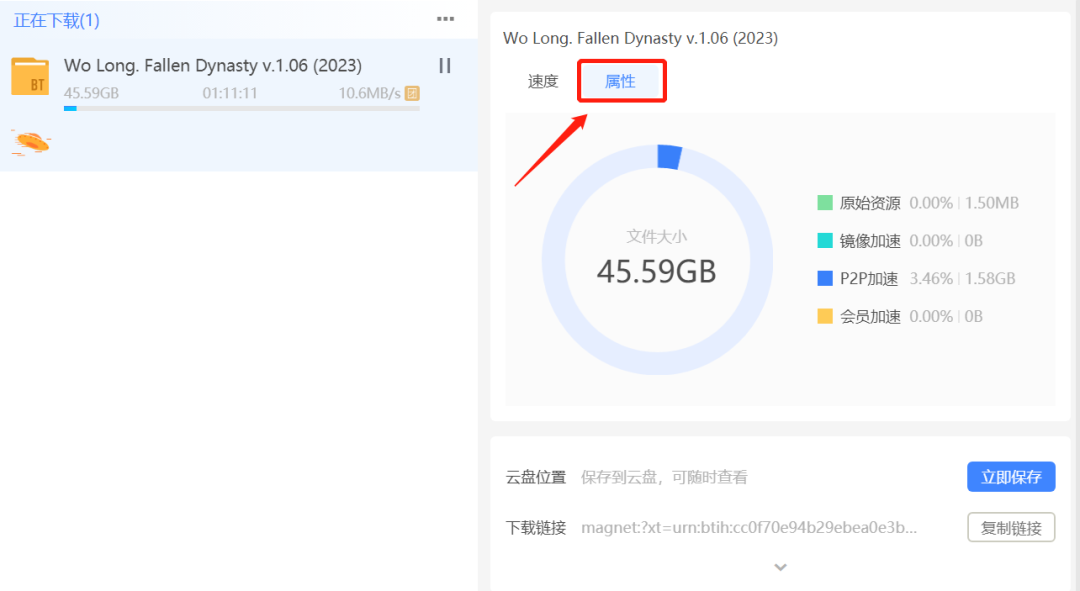Click the 云盘位置 label

(536, 477)
